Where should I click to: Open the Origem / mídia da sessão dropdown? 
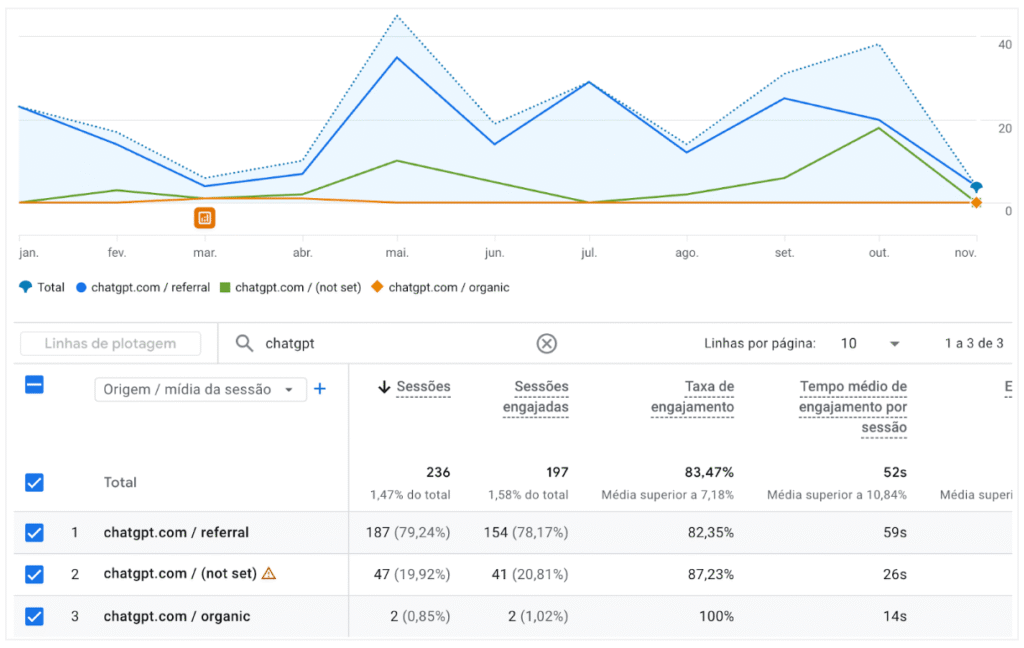[x=200, y=389]
